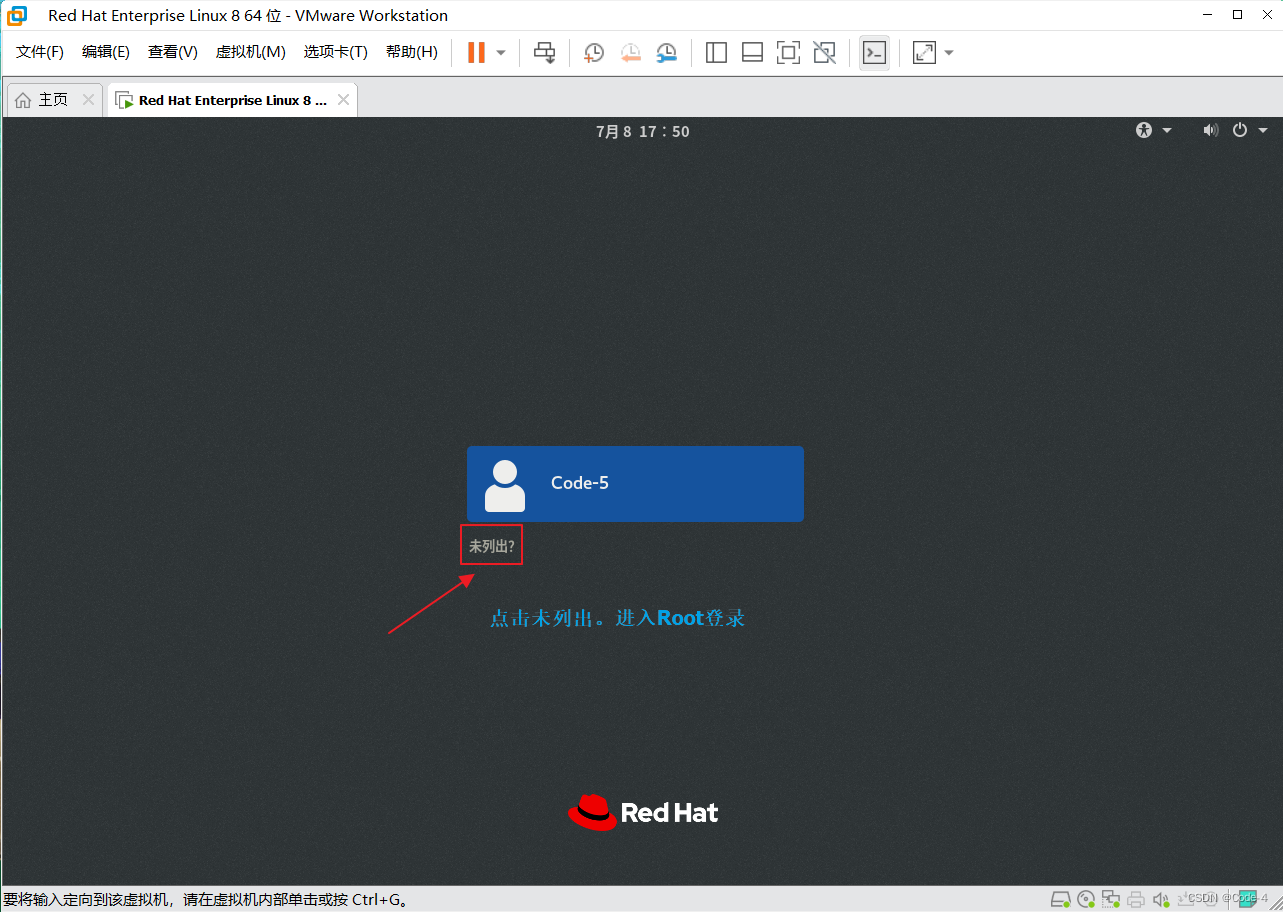
Task: Open the clock showing 7月8 17:50
Action: click(x=642, y=131)
